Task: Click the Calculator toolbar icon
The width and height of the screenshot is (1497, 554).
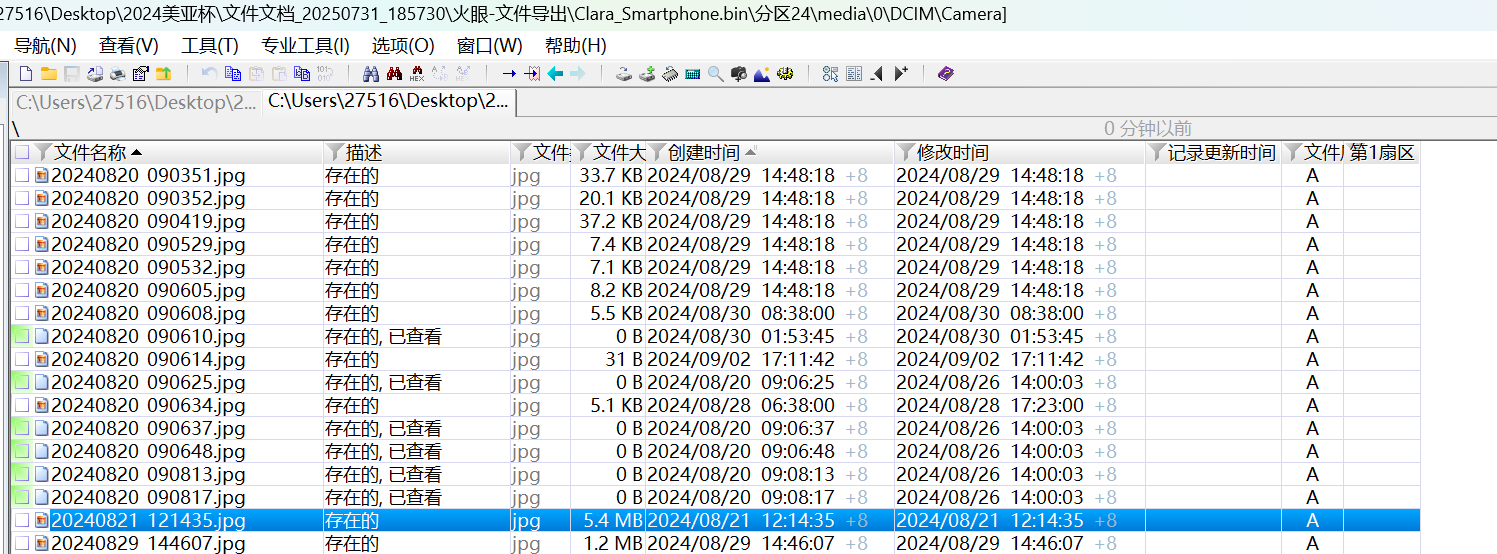Action: point(692,74)
